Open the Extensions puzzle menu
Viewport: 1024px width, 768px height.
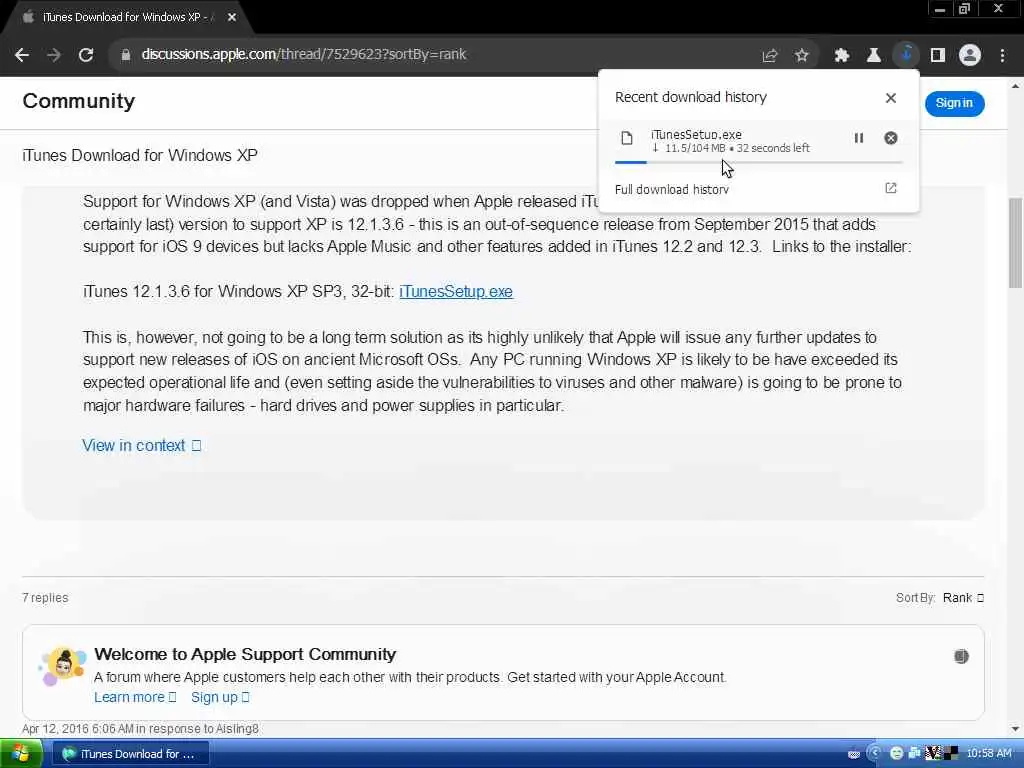pos(842,56)
